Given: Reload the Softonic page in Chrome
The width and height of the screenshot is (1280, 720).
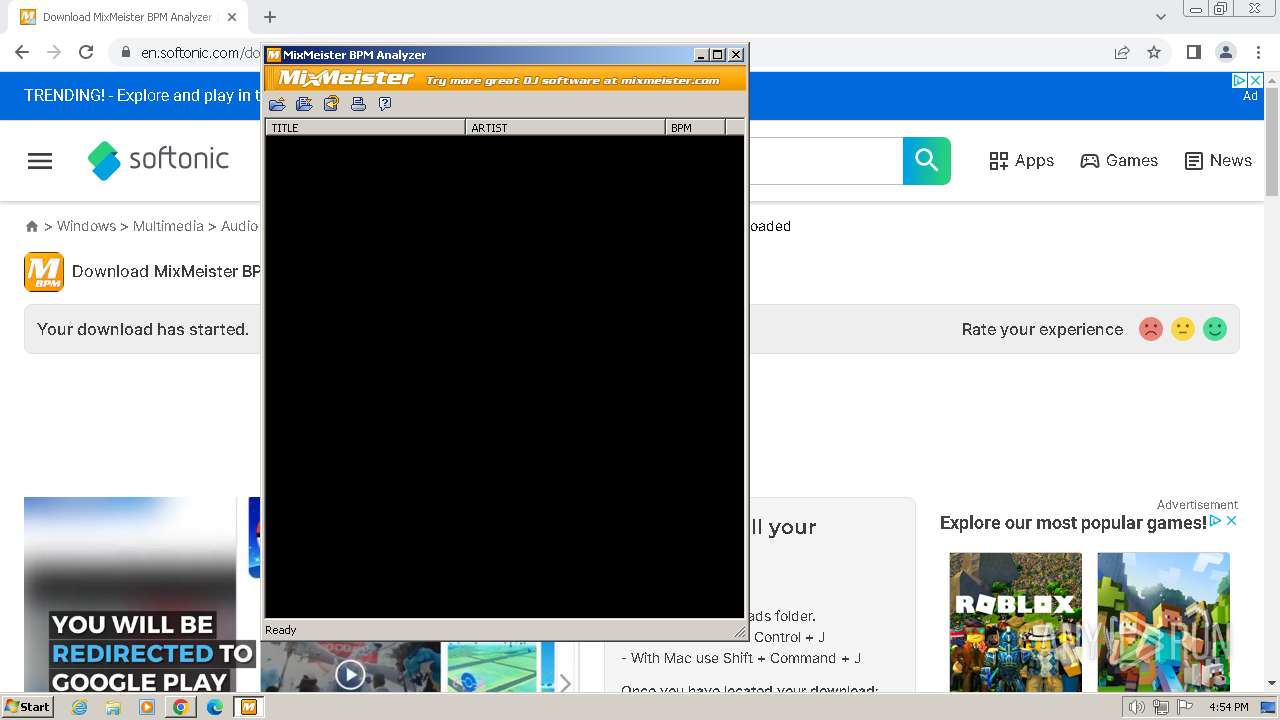Looking at the screenshot, I should [86, 52].
